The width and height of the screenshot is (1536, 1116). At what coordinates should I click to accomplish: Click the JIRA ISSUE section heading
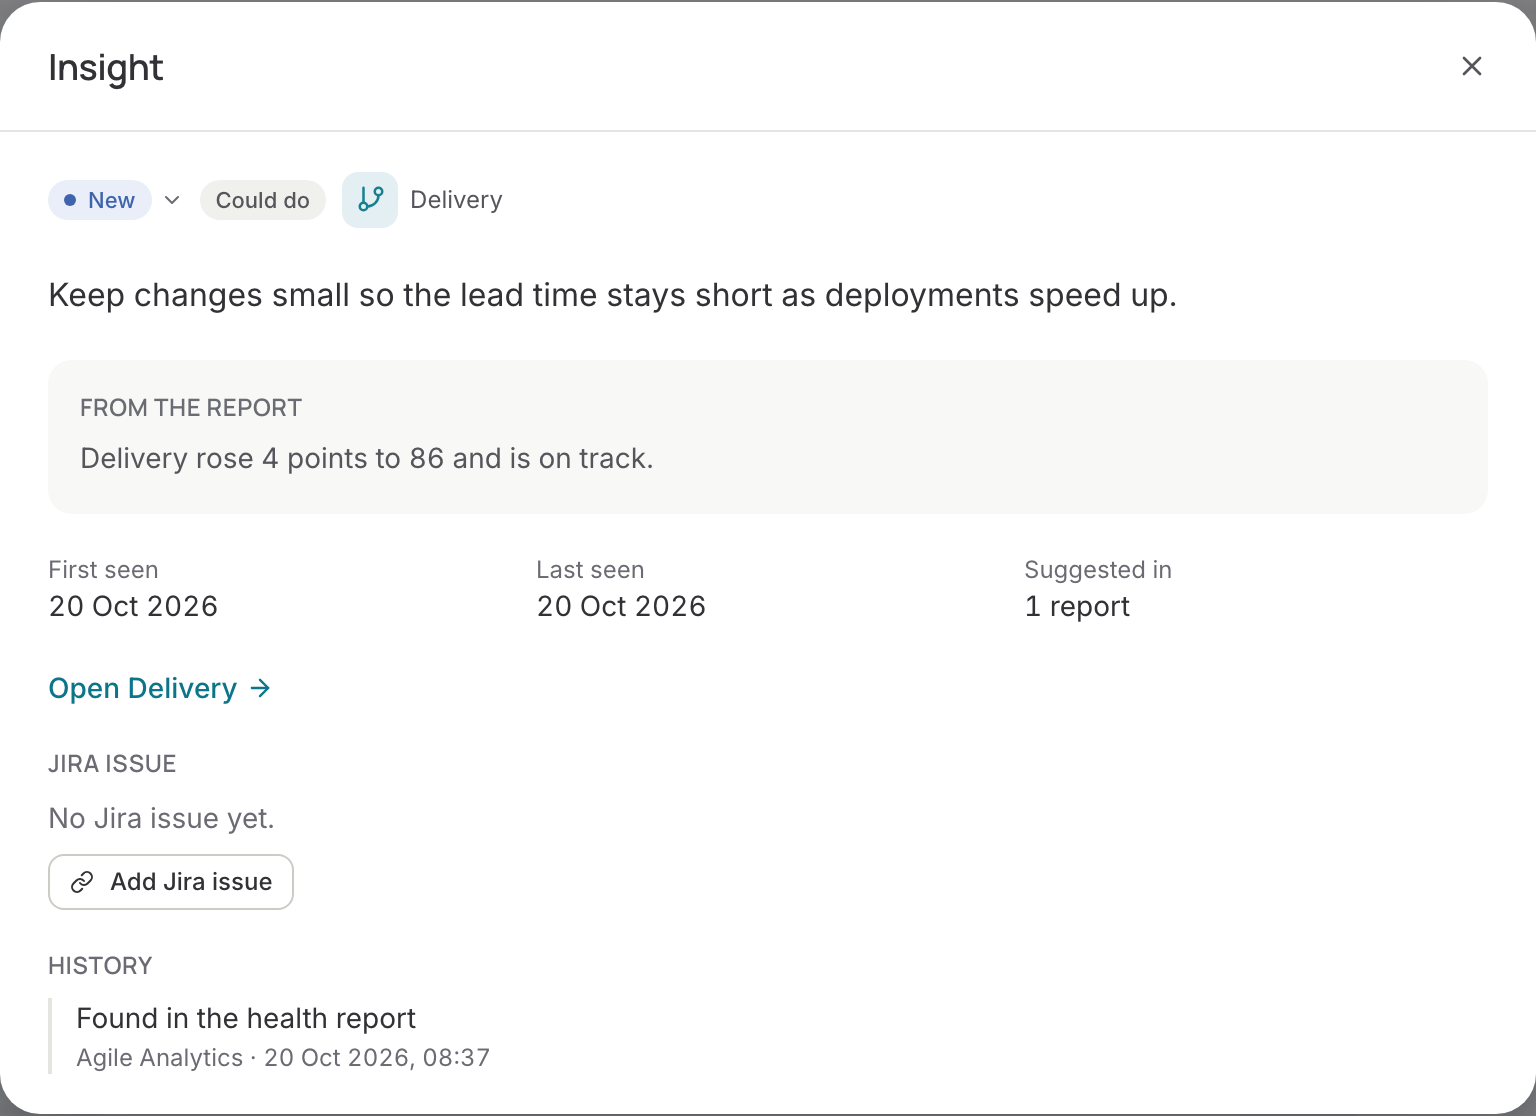point(112,764)
